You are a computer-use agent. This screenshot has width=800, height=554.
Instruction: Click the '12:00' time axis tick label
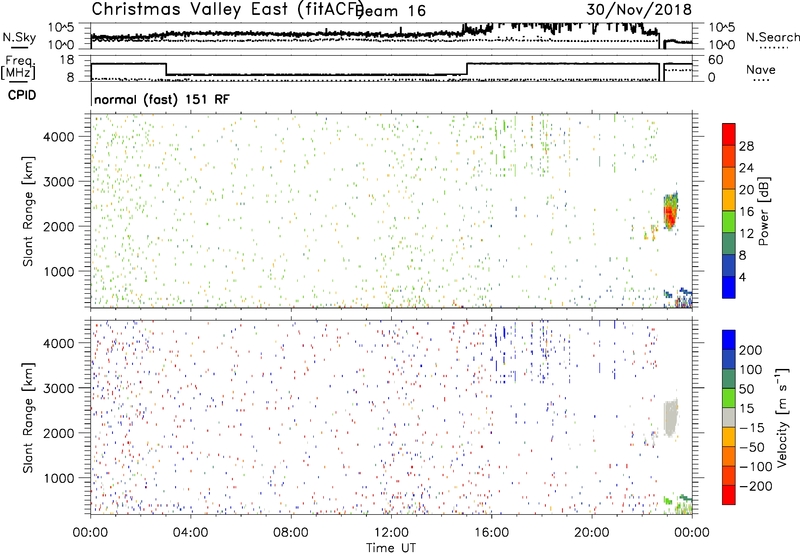(391, 533)
